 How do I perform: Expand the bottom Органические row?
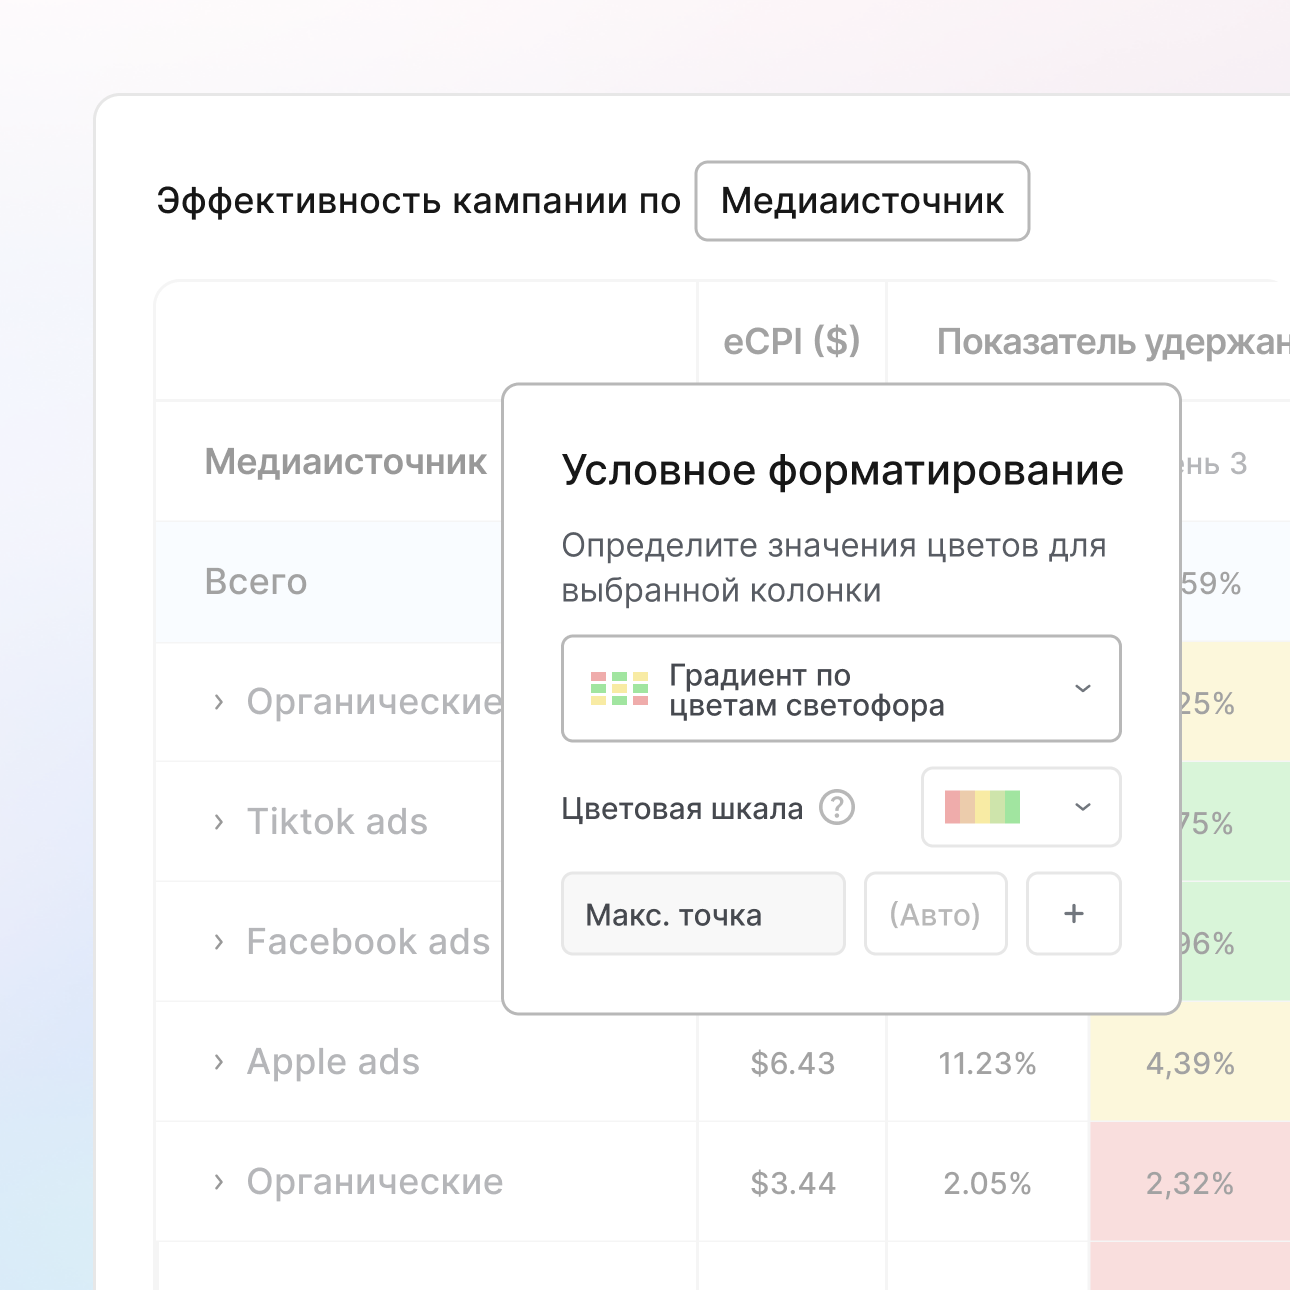click(x=219, y=1182)
